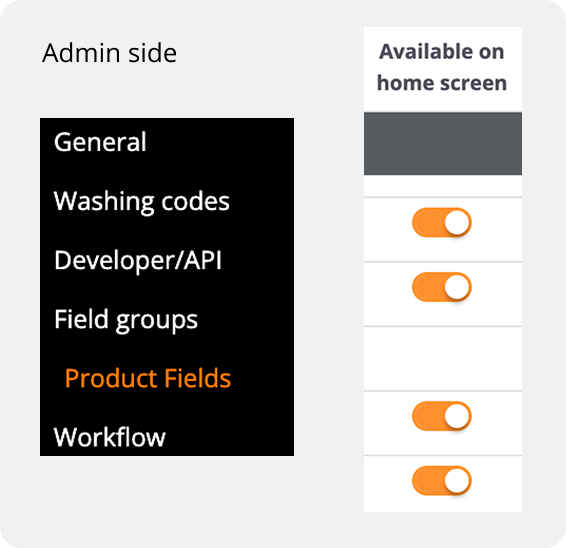Open the General menu item
566x548 pixels.
pos(100,142)
